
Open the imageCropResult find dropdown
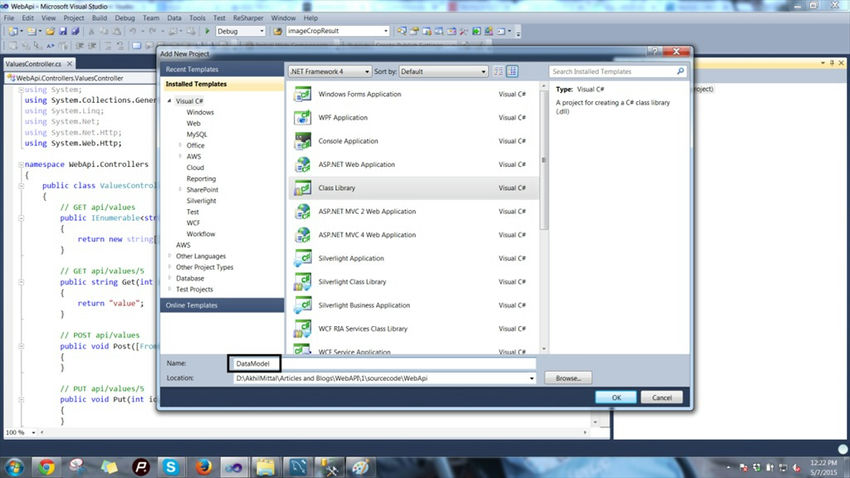(385, 31)
